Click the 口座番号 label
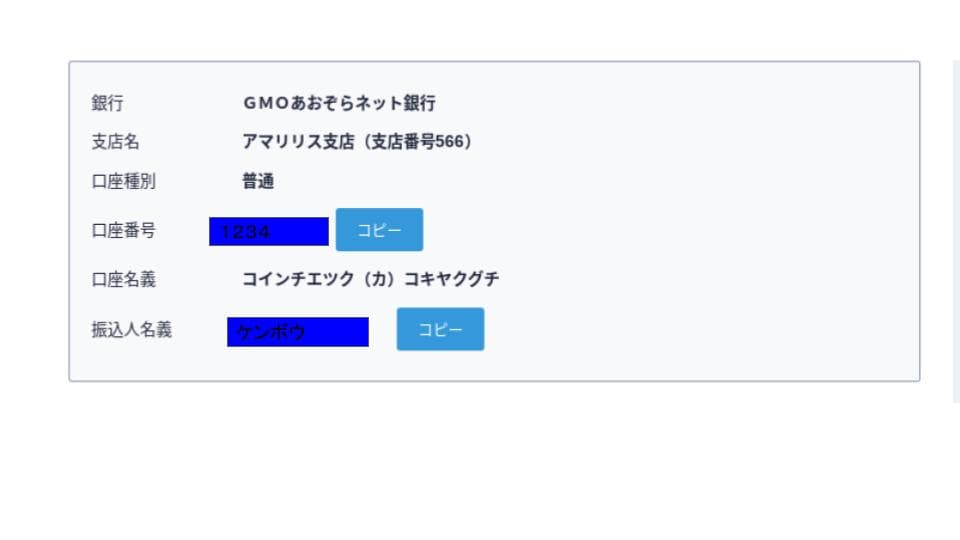Screen dimensions: 960x540 pos(123,230)
